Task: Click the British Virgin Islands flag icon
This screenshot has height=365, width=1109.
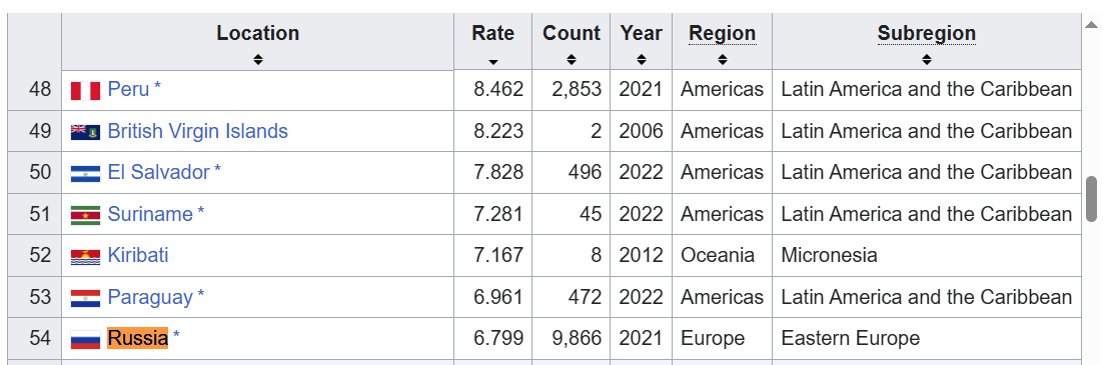Action: (85, 132)
